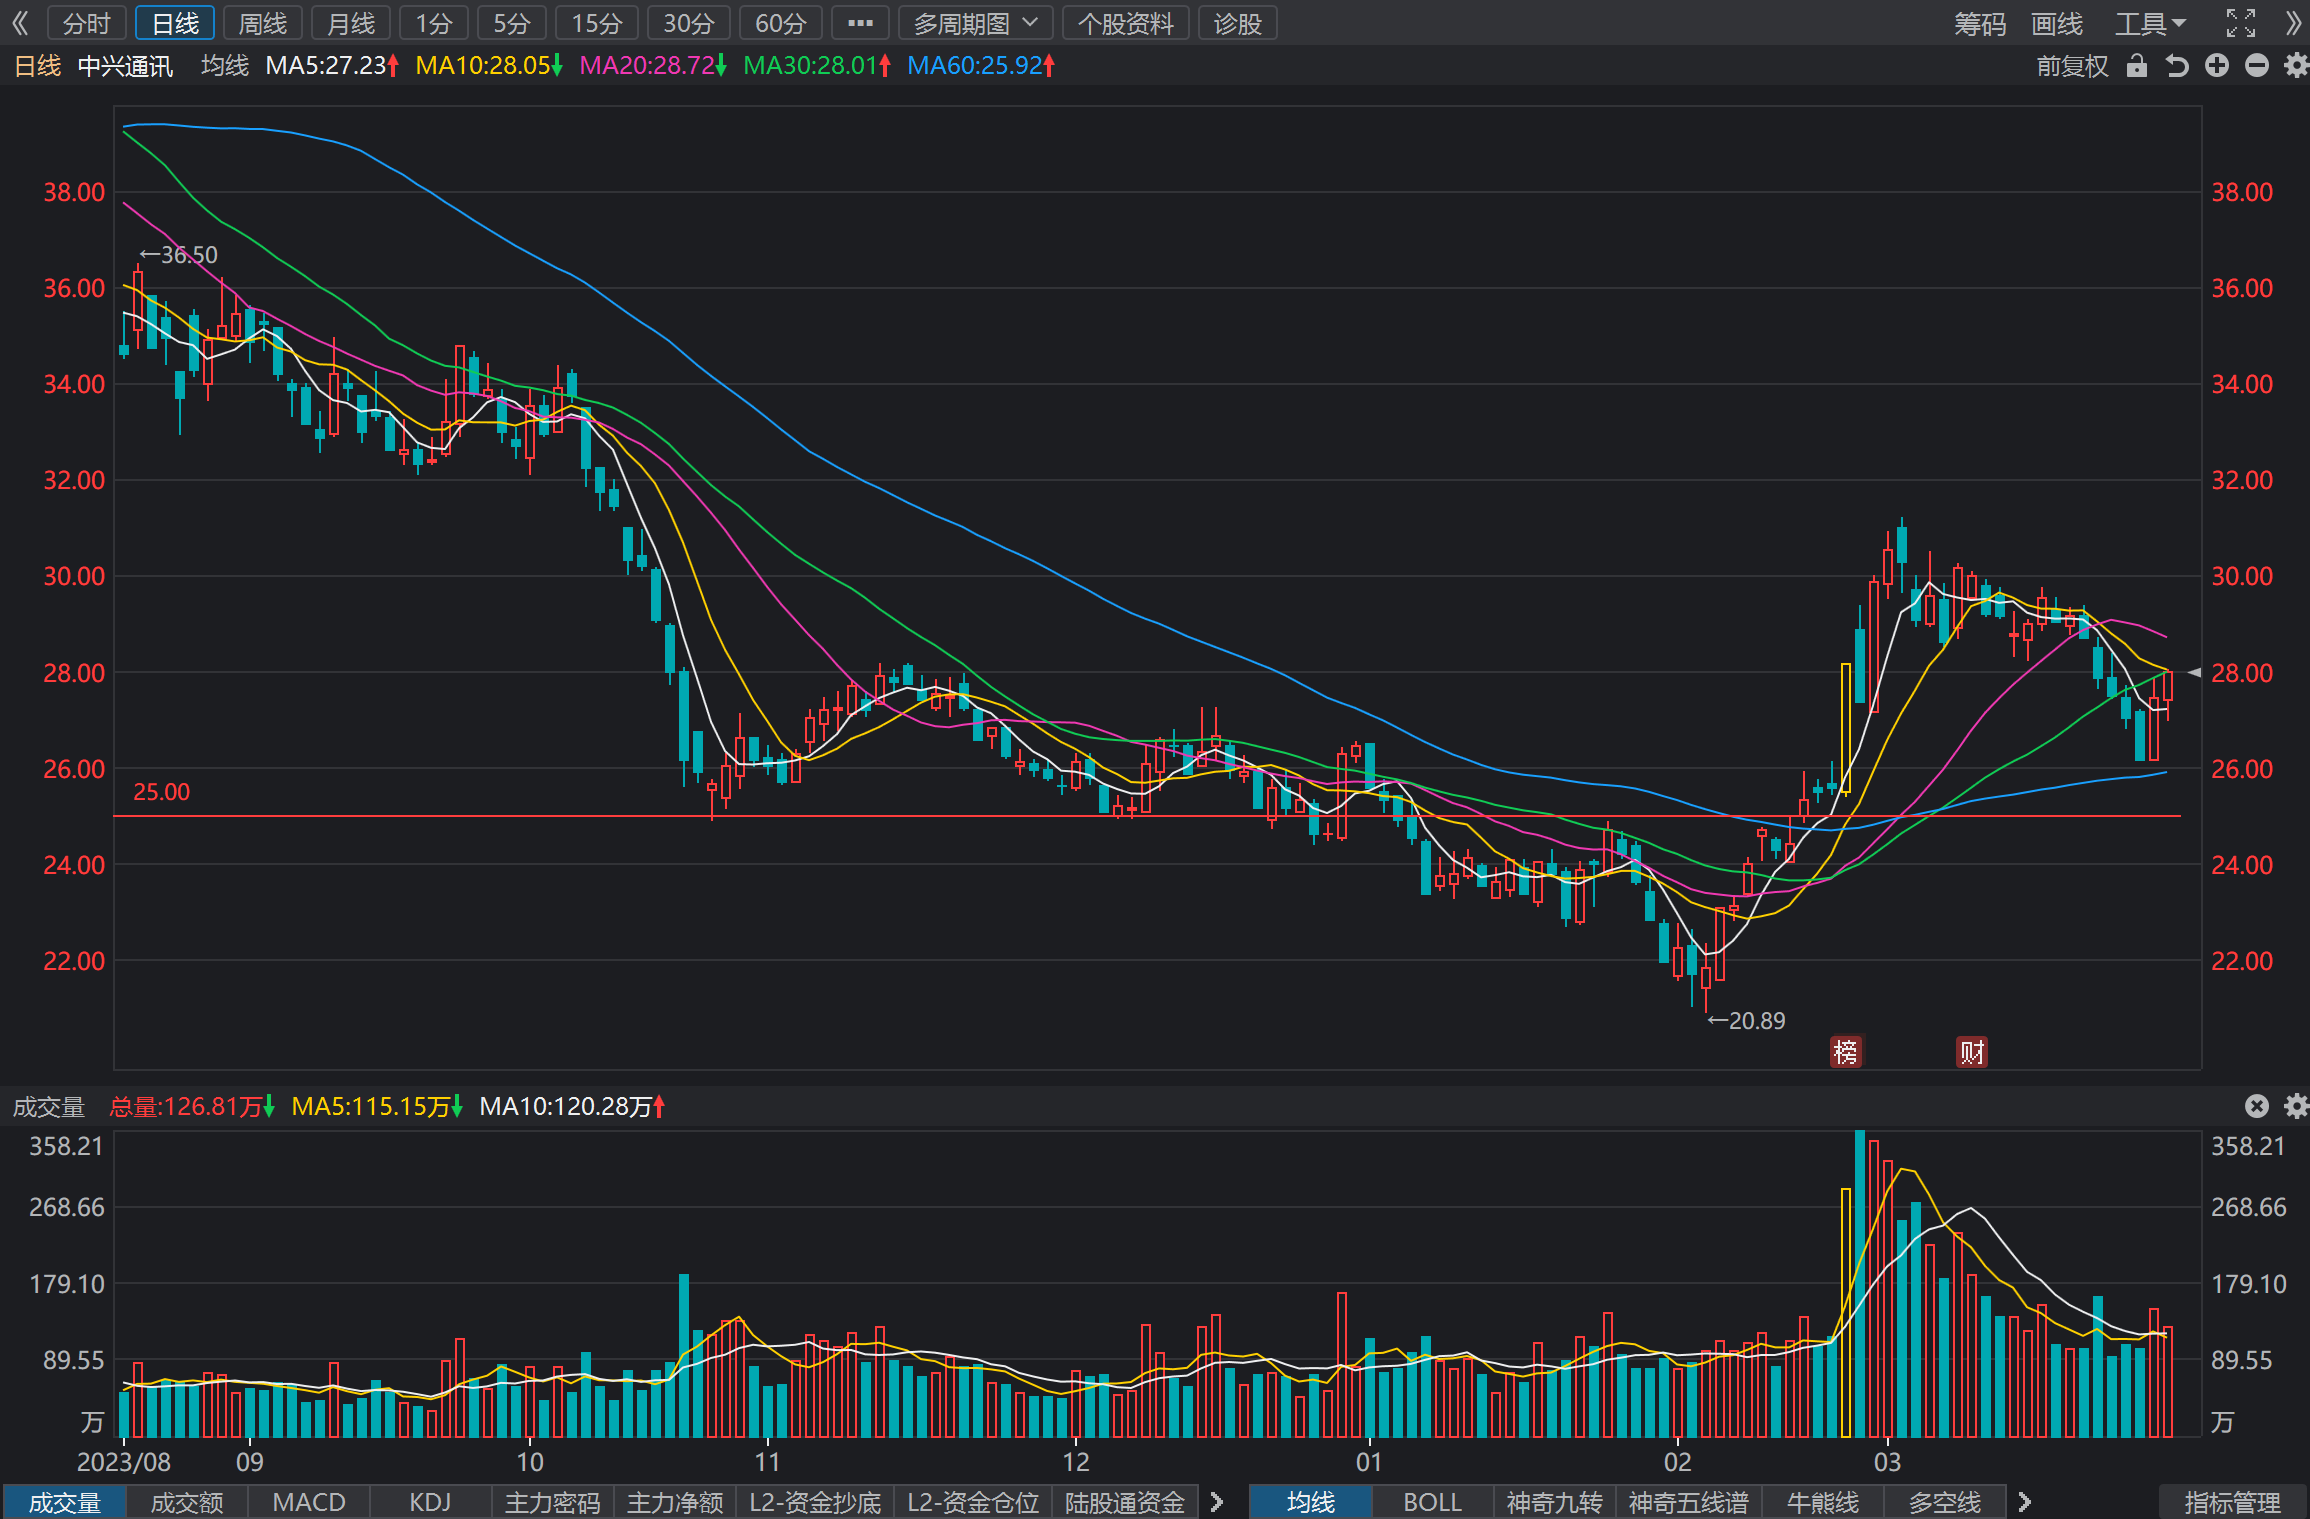Viewport: 2310px width, 1519px height.
Task: Select 1分 minute period
Action: click(434, 23)
